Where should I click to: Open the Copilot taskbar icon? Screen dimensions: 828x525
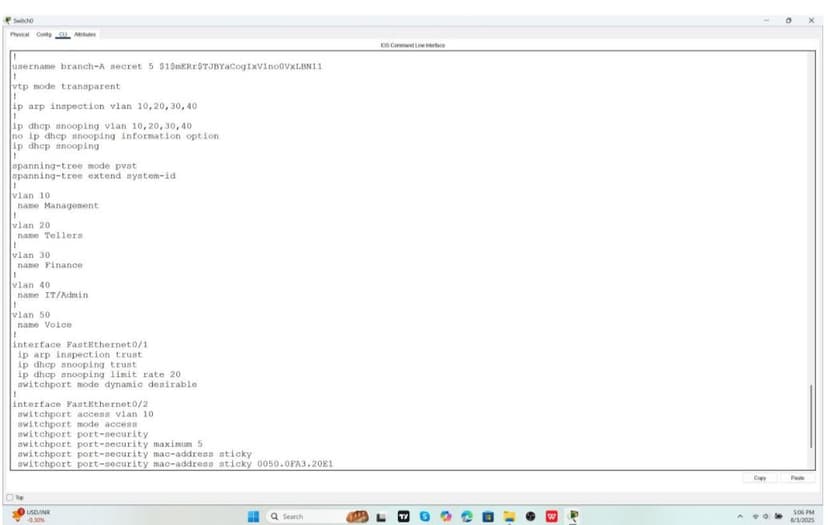[x=446, y=517]
